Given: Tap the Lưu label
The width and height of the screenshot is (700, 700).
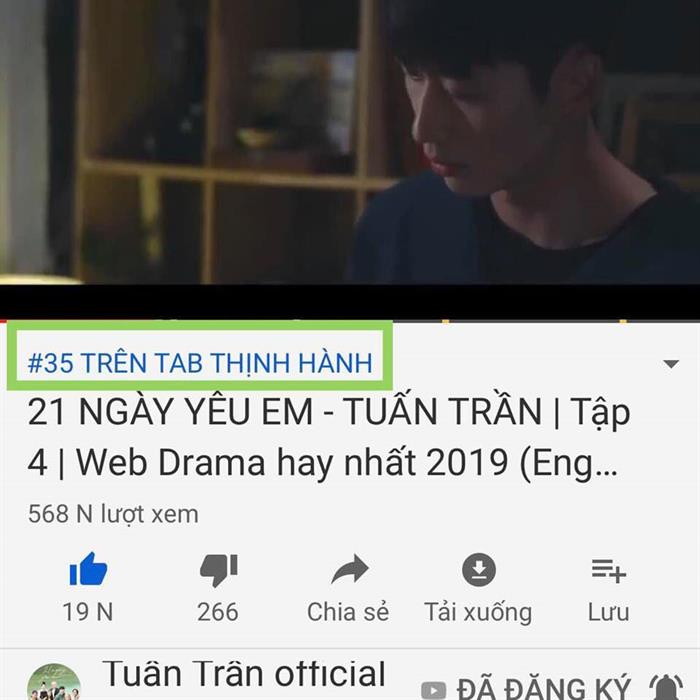Looking at the screenshot, I should click(608, 612).
